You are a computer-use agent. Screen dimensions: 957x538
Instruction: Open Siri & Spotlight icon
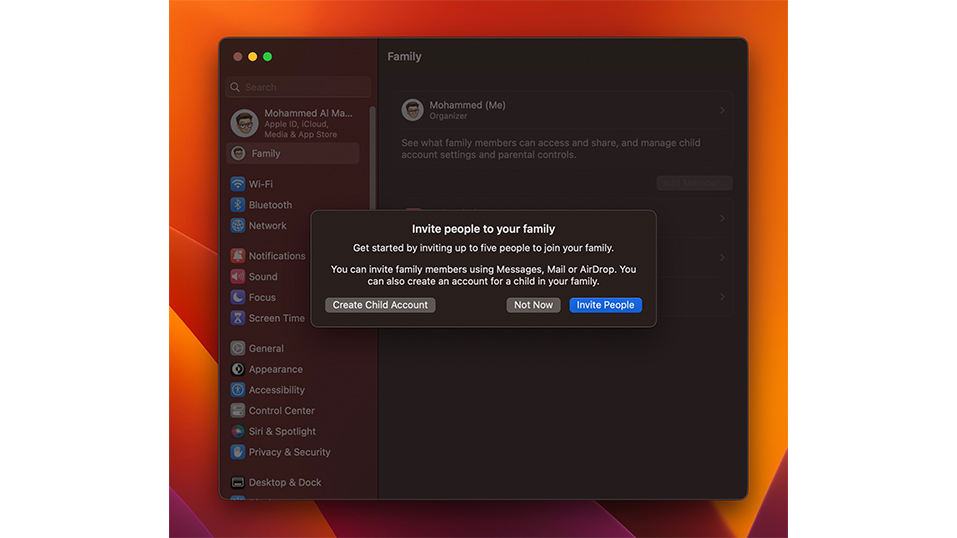pos(238,431)
